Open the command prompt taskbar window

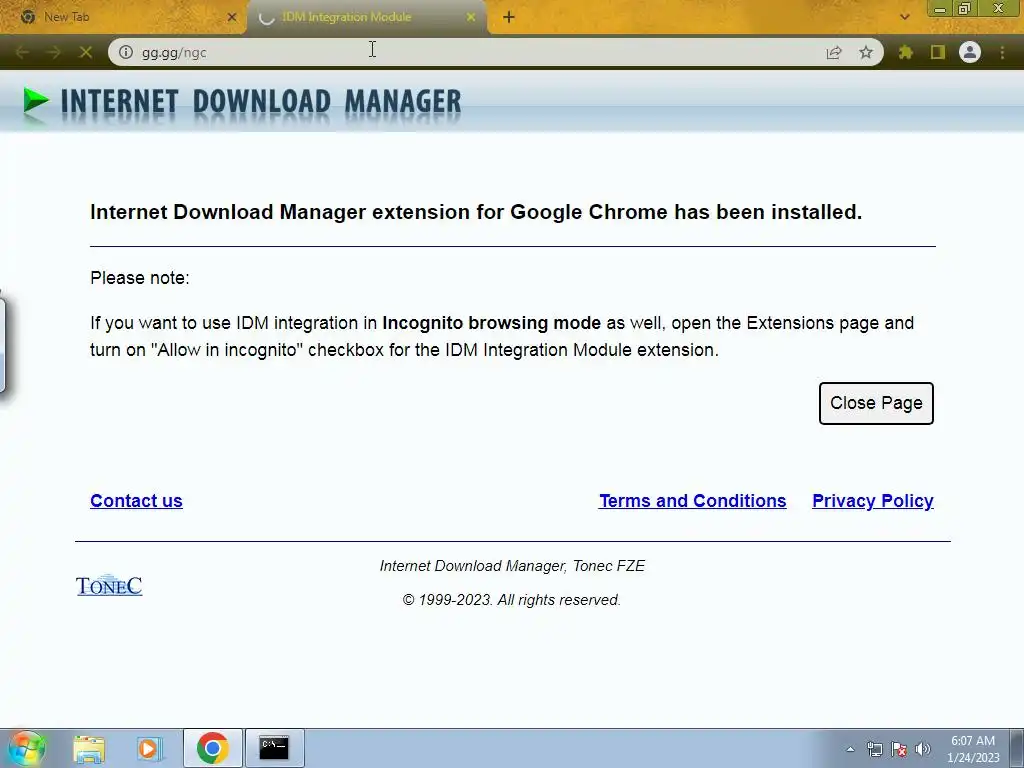click(274, 748)
